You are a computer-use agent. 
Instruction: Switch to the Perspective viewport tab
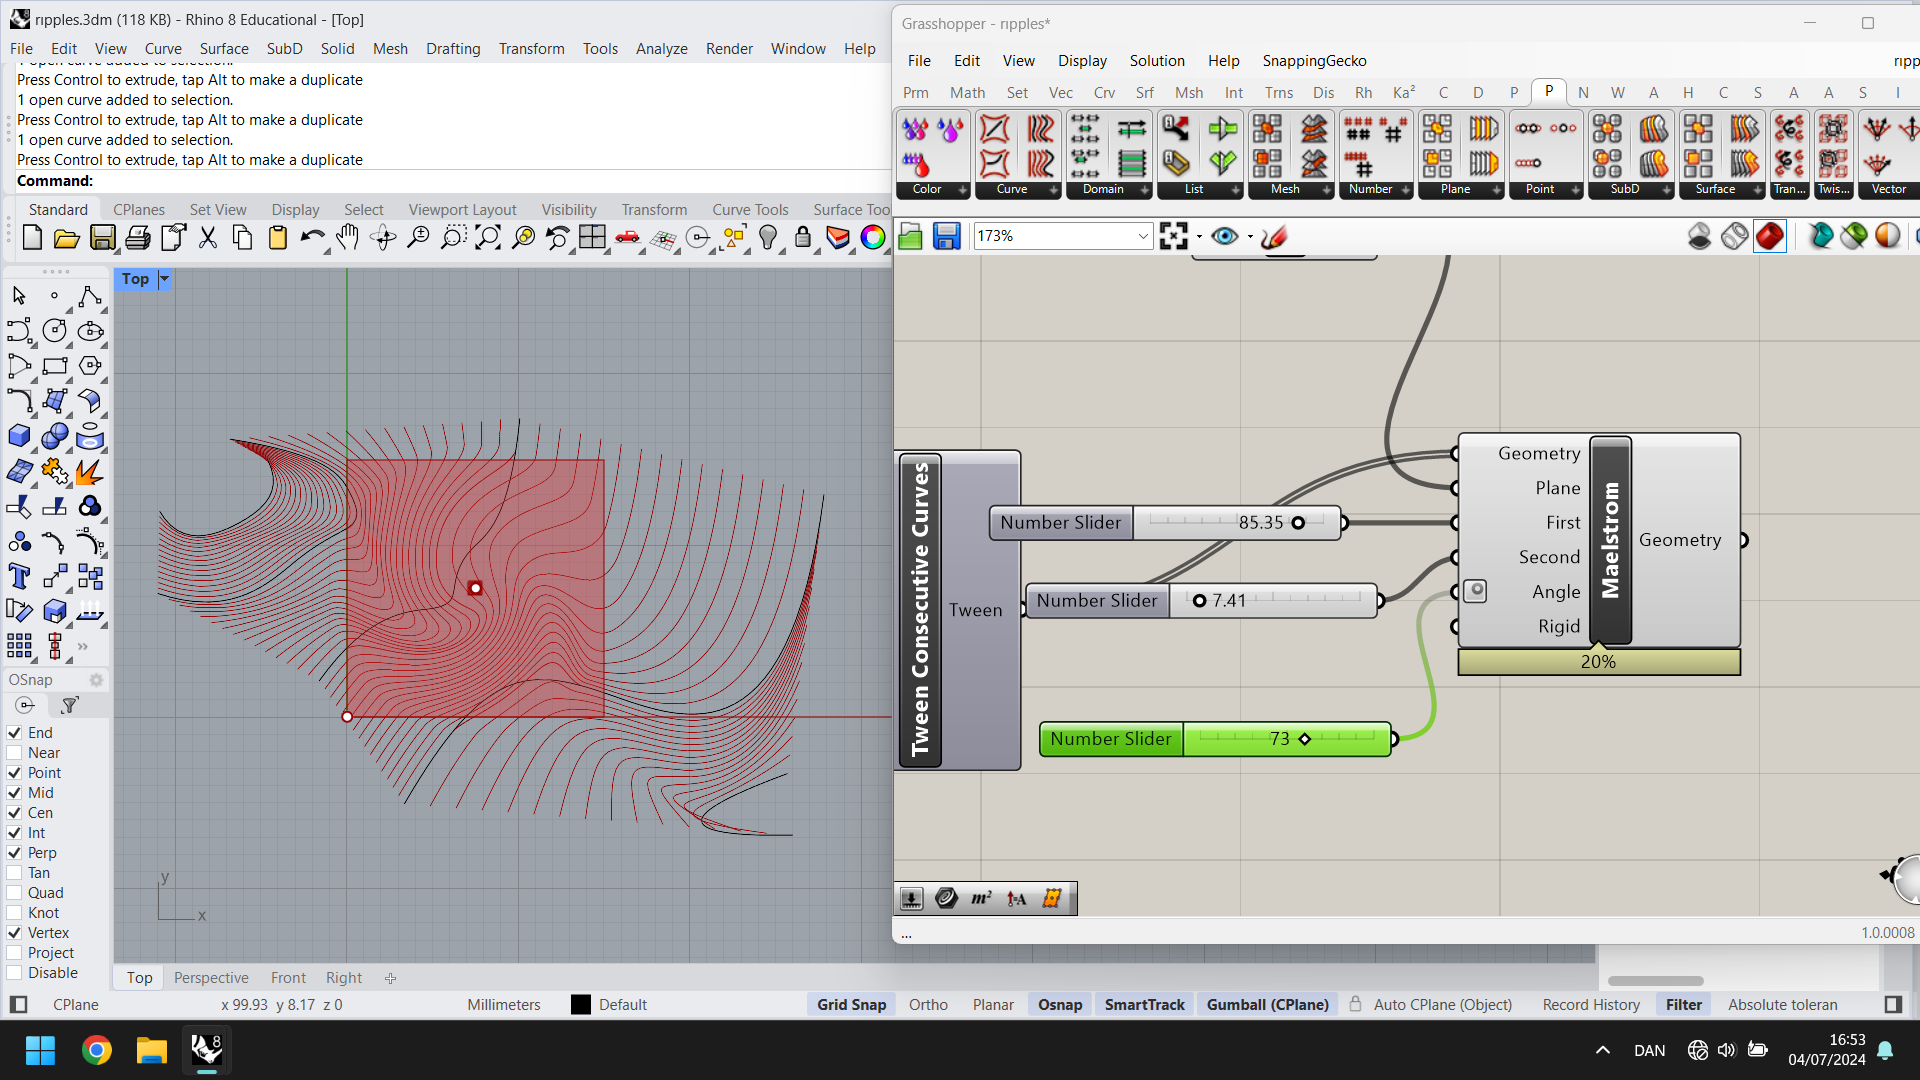pyautogui.click(x=211, y=978)
